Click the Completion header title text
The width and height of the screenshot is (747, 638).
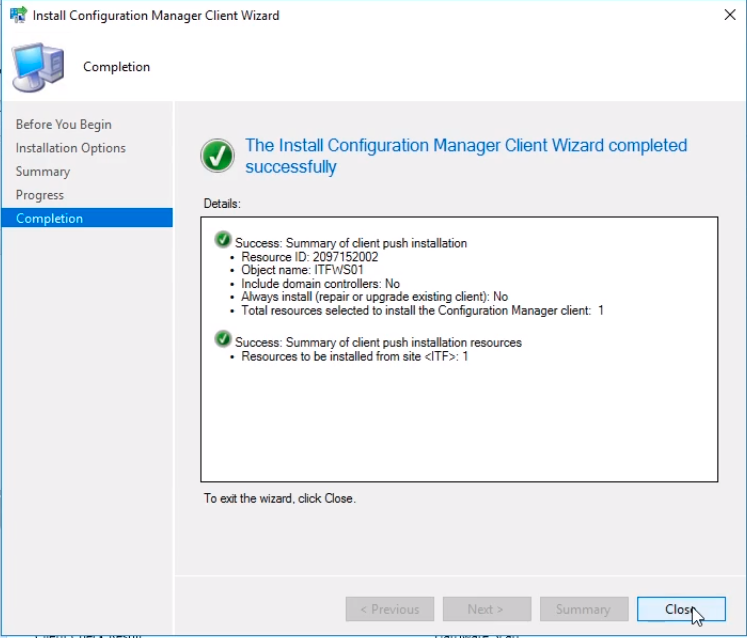(x=116, y=67)
